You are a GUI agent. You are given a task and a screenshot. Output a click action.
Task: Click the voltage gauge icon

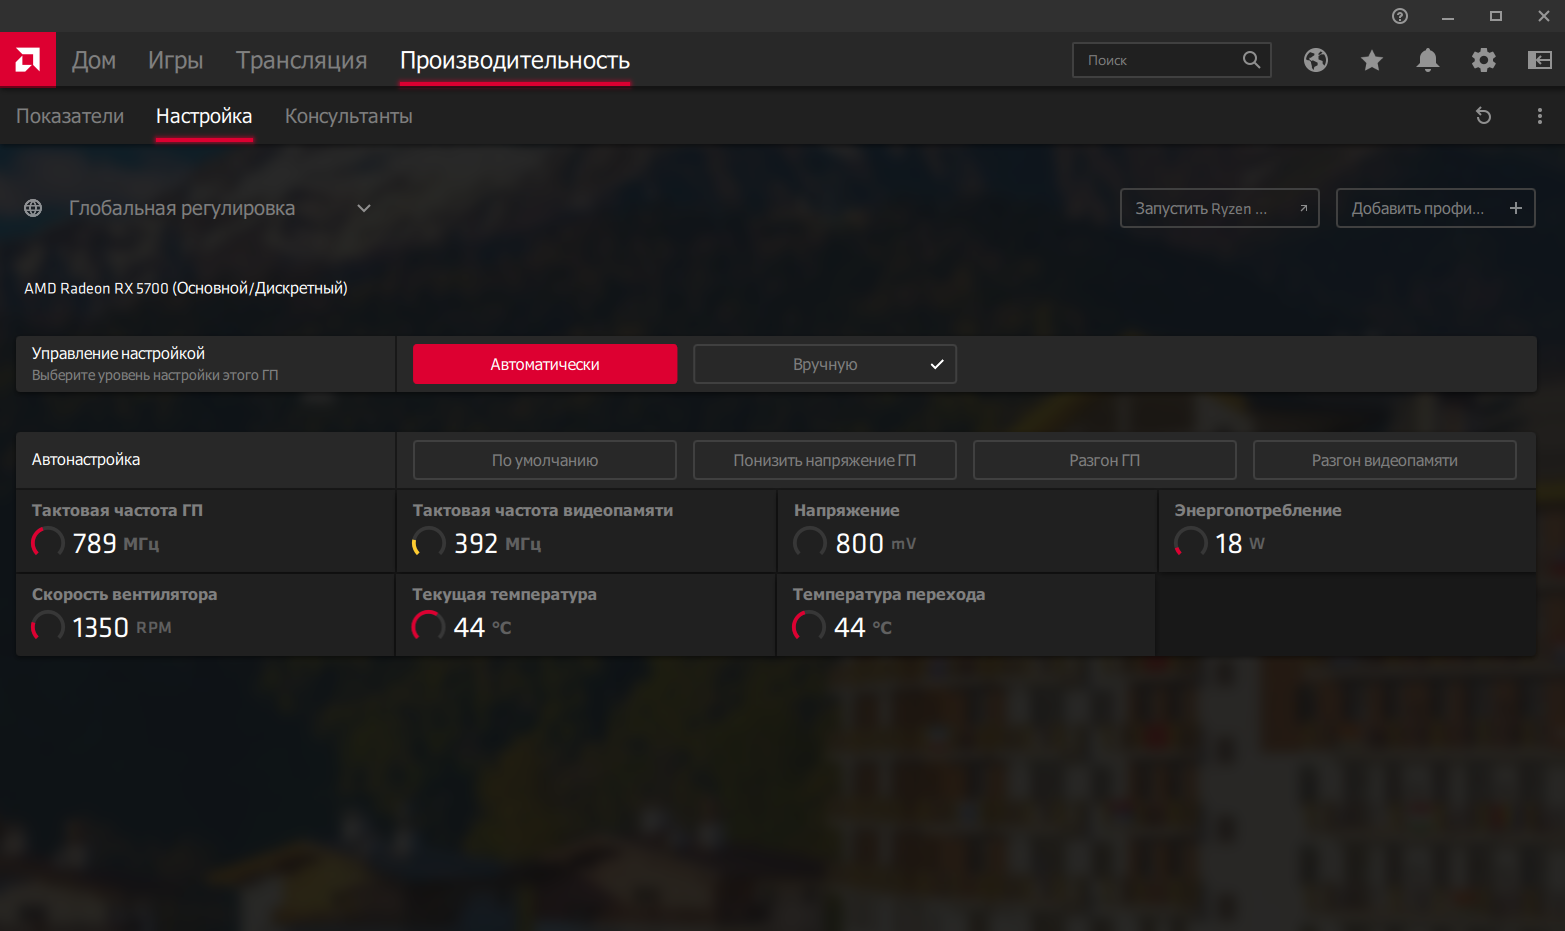coord(810,543)
